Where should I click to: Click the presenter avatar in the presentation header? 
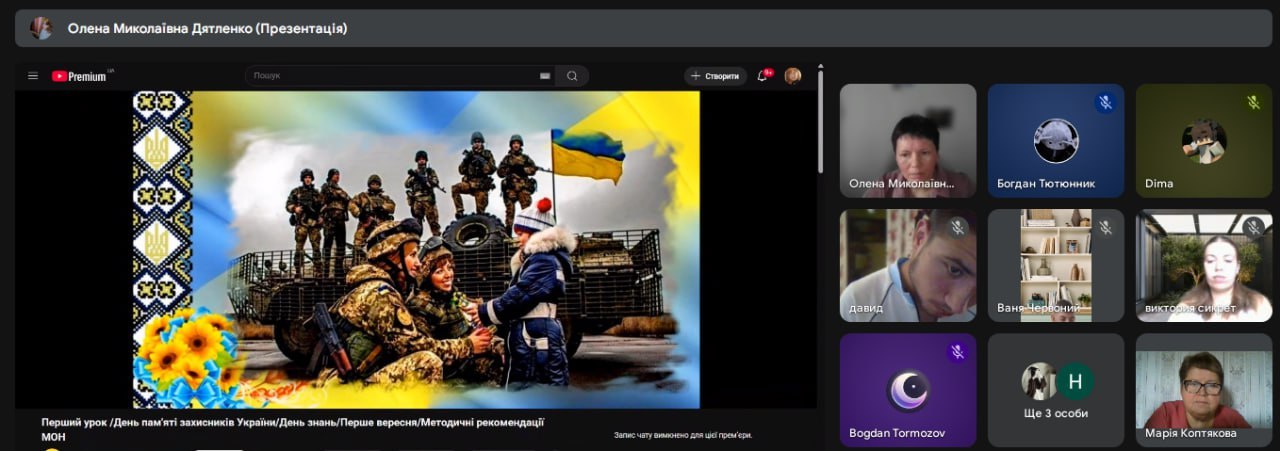(41, 28)
